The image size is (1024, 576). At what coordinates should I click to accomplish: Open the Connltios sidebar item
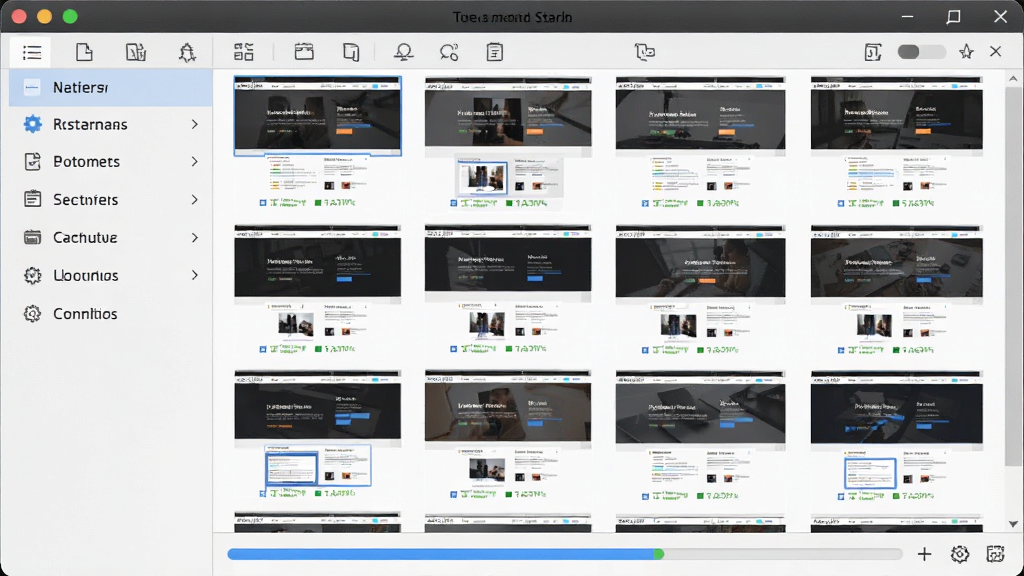(x=111, y=313)
